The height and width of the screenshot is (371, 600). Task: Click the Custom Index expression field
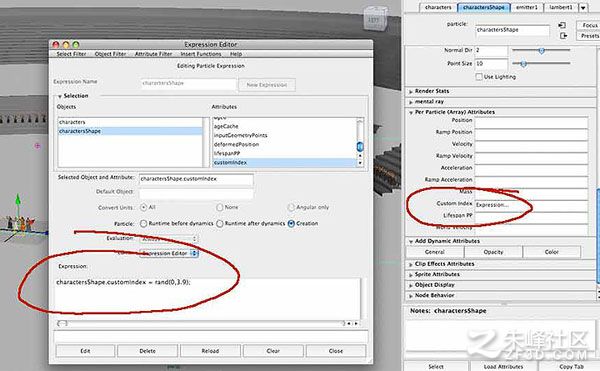coord(531,205)
